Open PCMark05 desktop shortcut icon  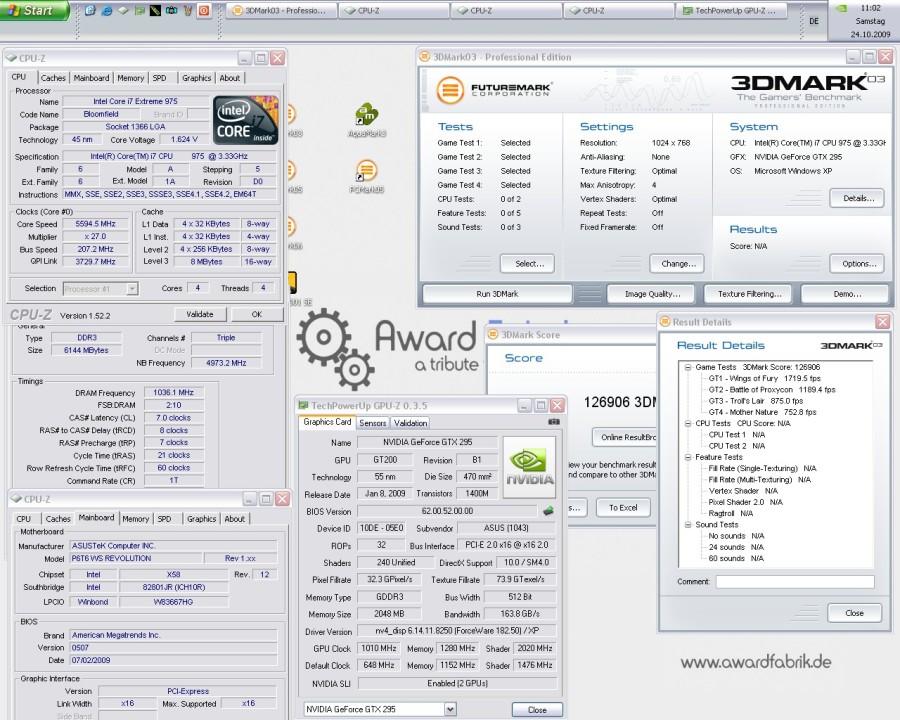367,176
